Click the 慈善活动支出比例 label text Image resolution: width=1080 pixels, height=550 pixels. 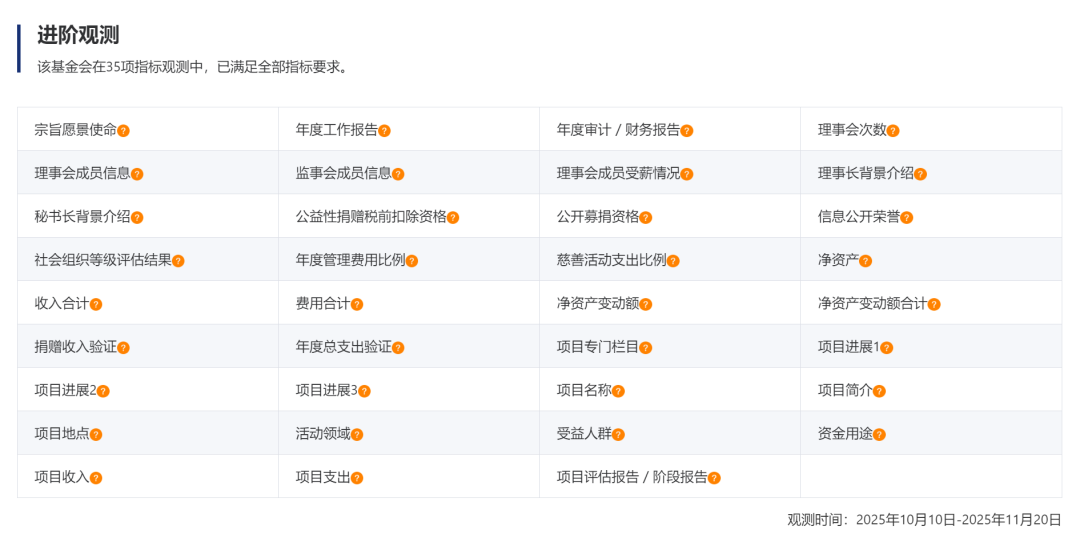[x=612, y=260]
